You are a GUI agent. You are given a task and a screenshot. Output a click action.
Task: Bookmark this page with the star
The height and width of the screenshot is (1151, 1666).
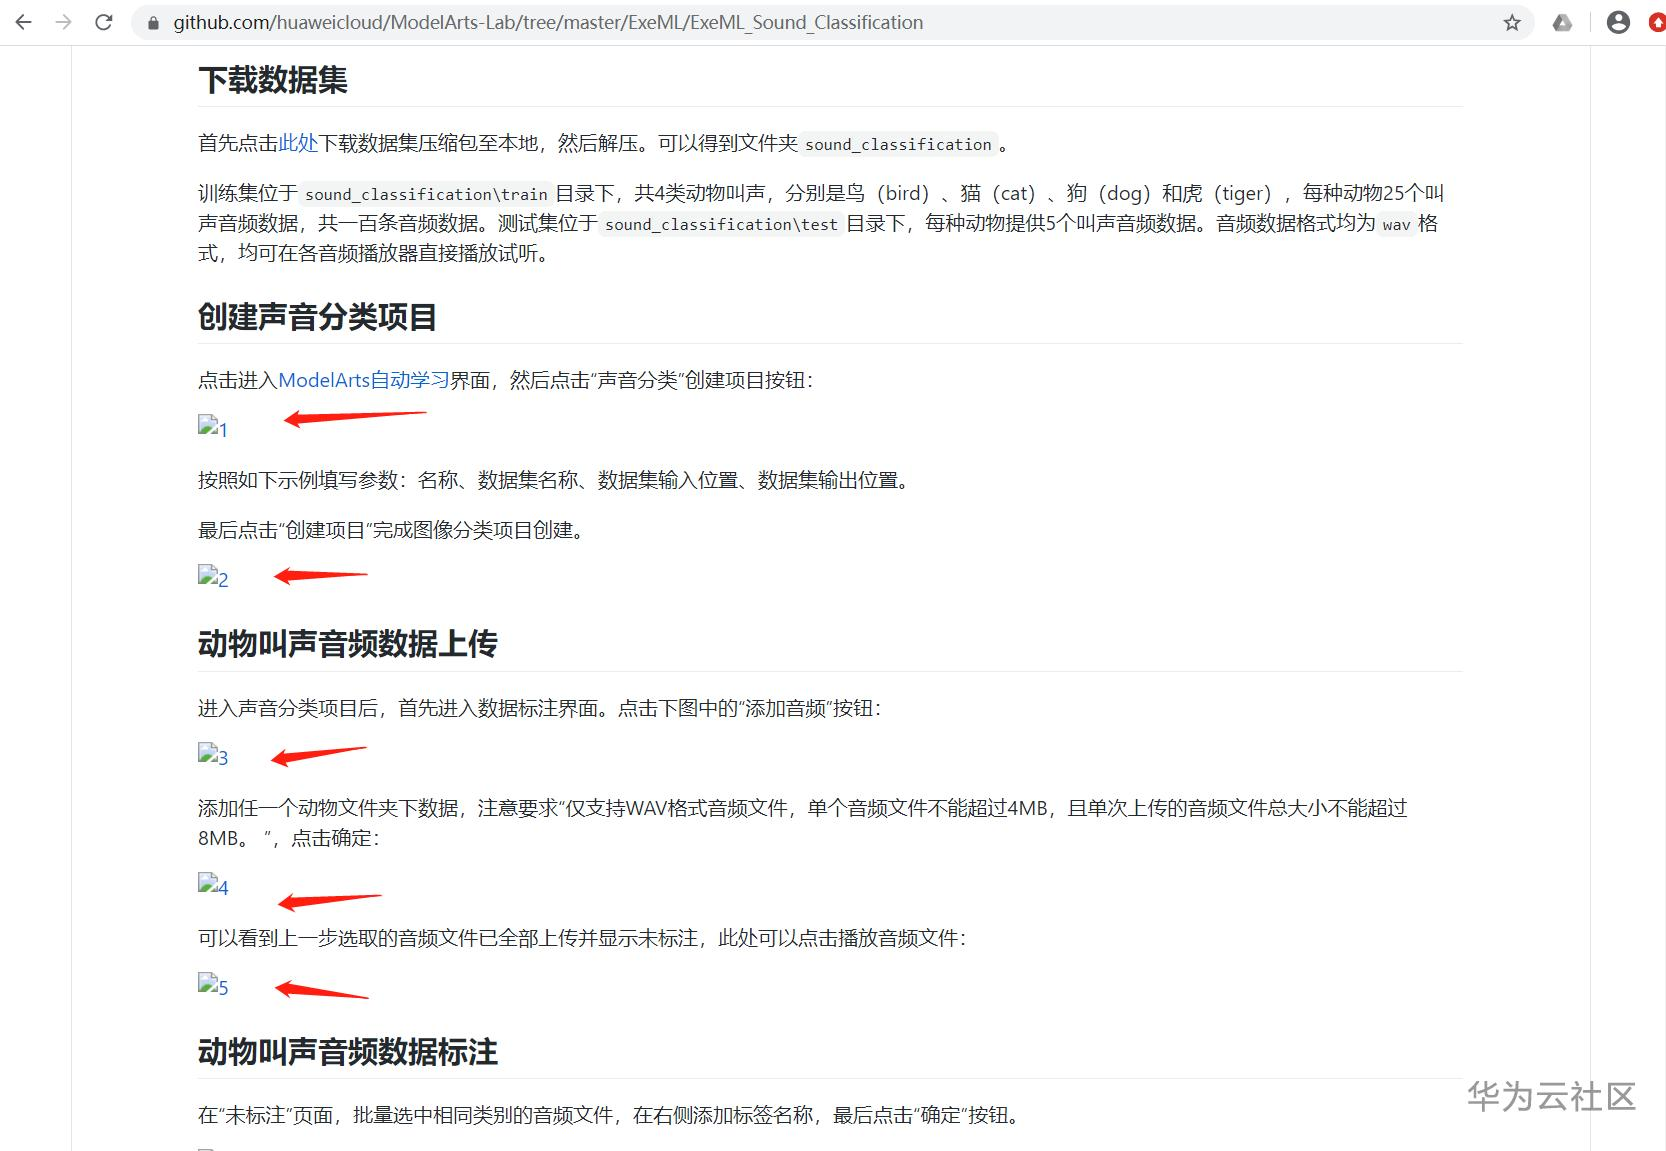1512,22
